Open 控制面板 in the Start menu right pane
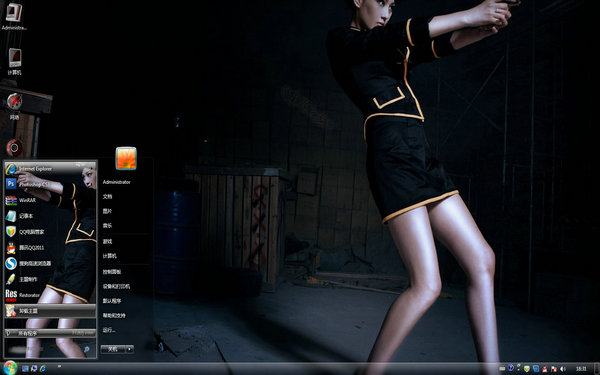The height and width of the screenshot is (375, 600). click(x=112, y=271)
